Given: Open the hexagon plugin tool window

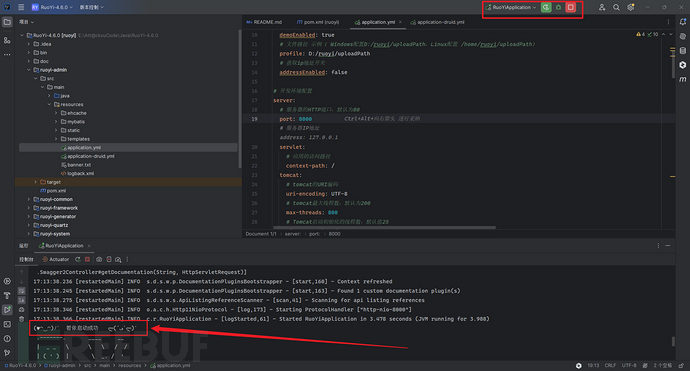Looking at the screenshot, I should pos(683,65).
